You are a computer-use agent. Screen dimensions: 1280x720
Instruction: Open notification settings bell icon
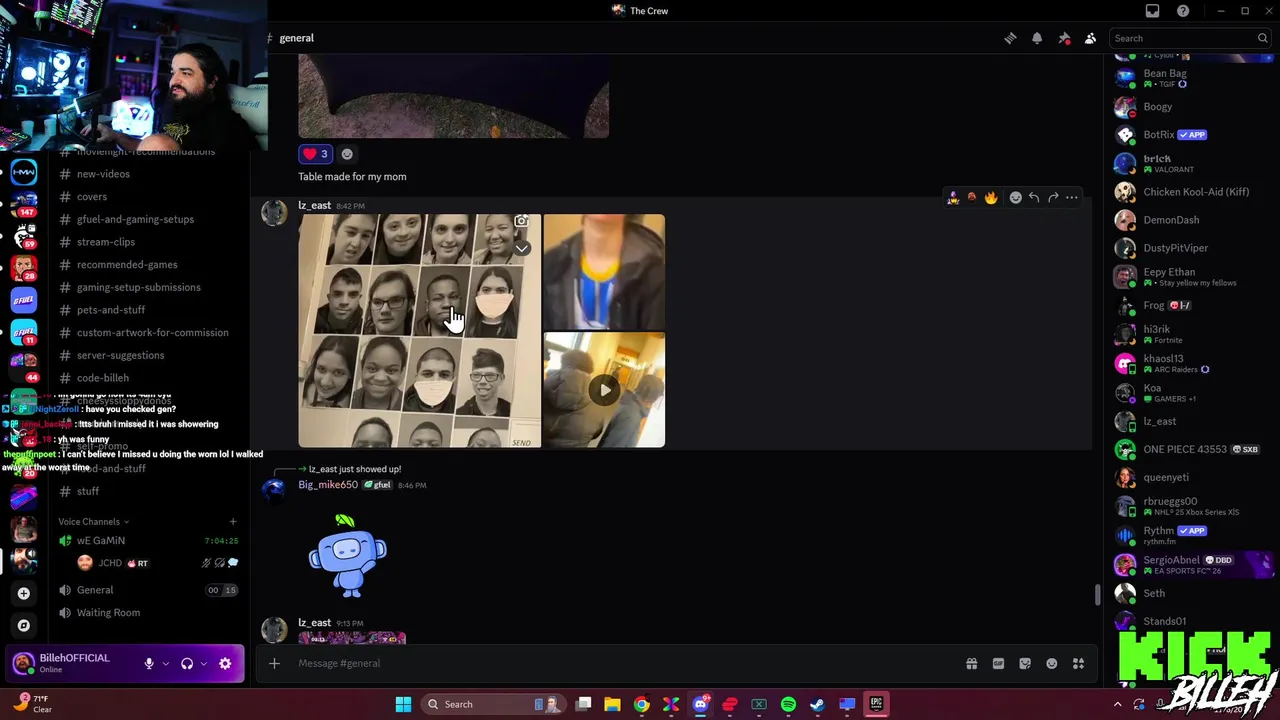tap(1037, 38)
